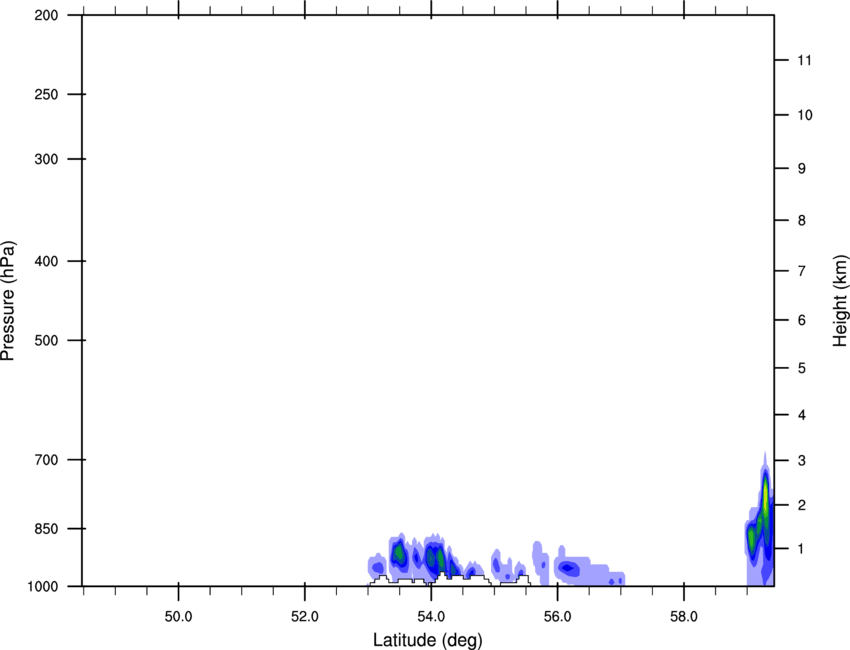This screenshot has width=850, height=650.
Task: Click the dark blue blob near 56.0 latitude
Action: (x=569, y=569)
